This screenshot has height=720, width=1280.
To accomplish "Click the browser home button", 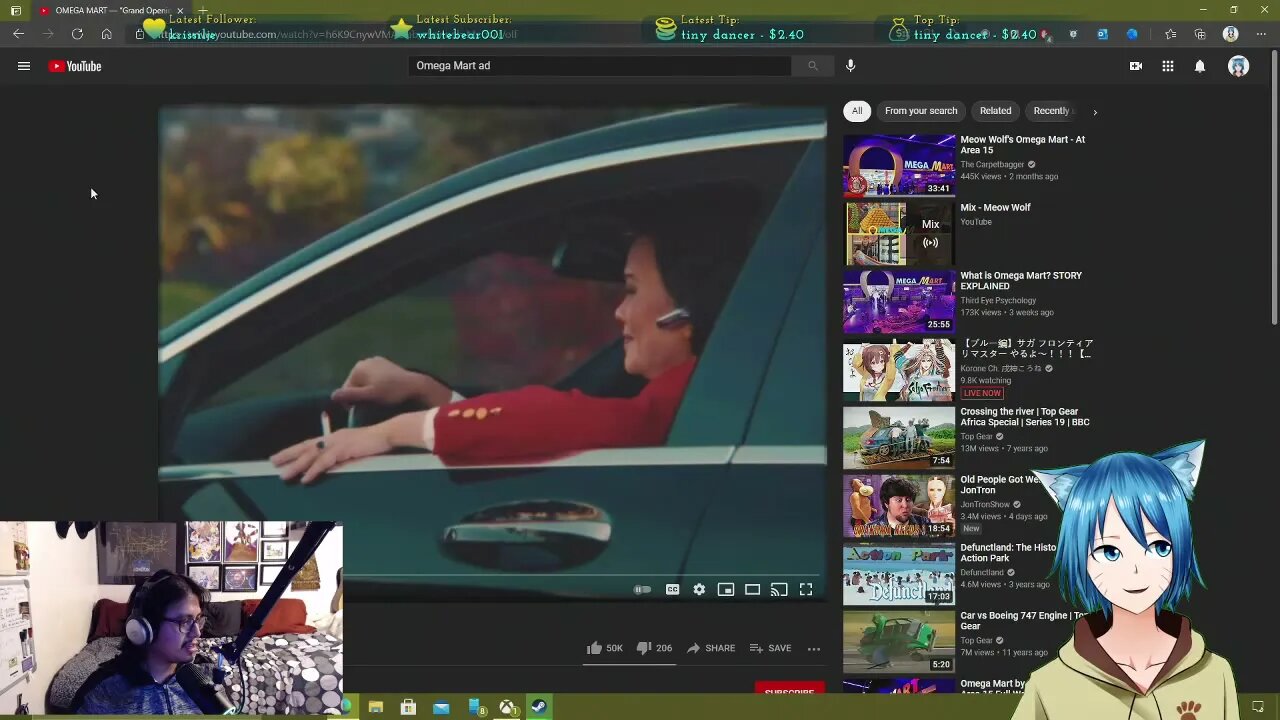I will [106, 34].
